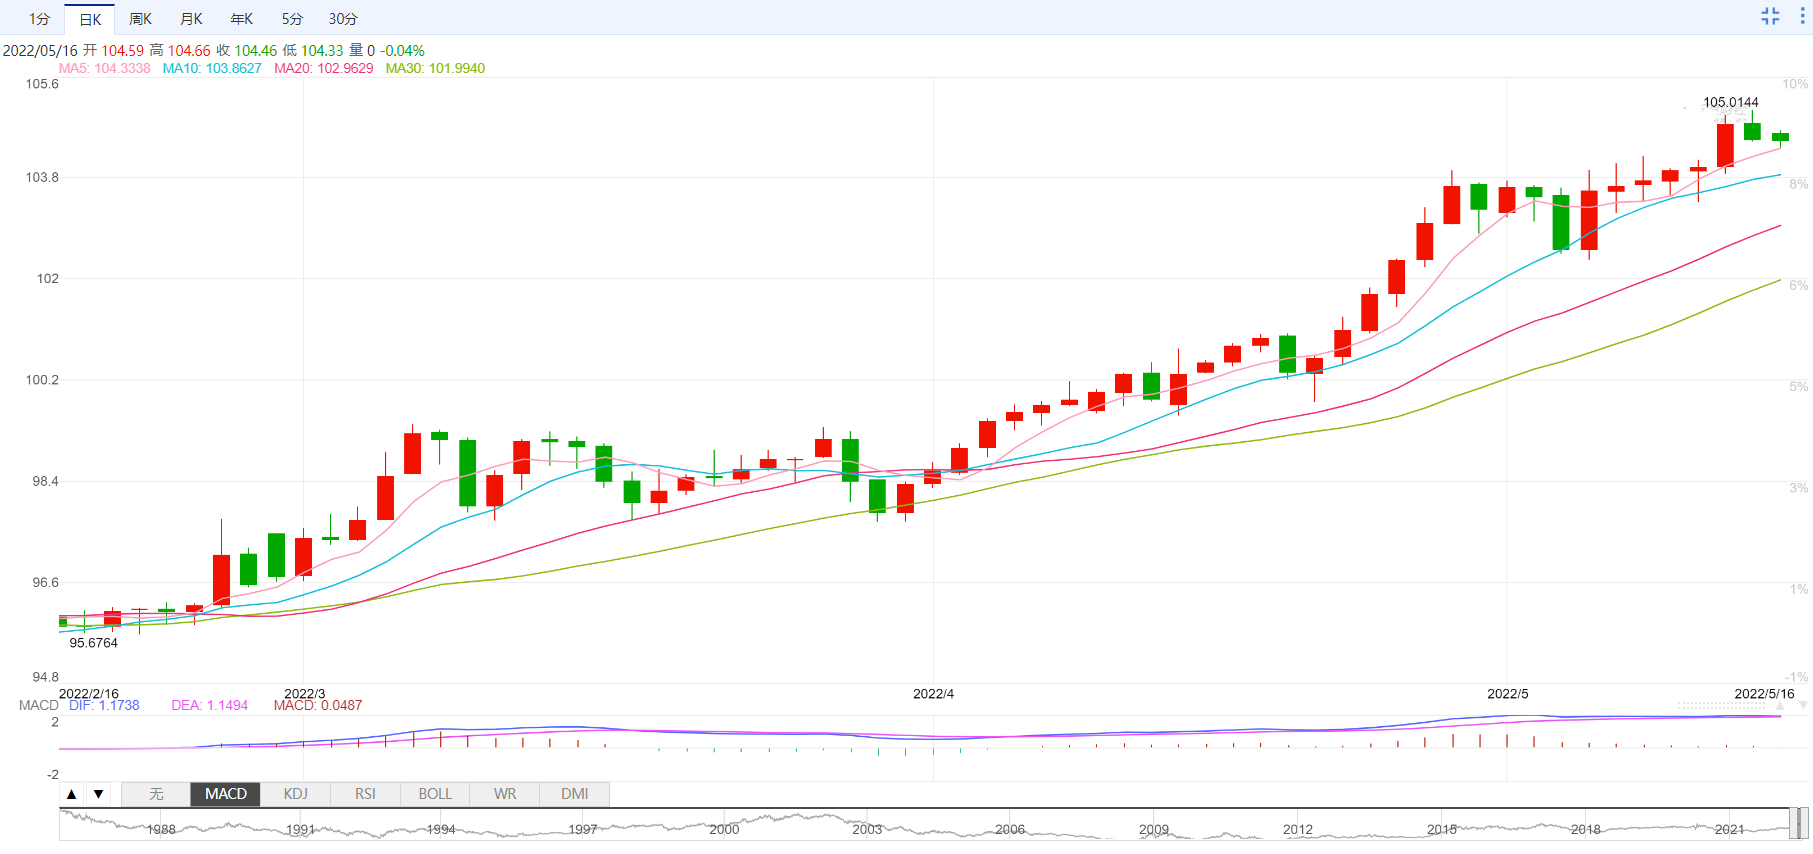
Task: Click the MA10: 103.8627 legend label
Action: [212, 69]
